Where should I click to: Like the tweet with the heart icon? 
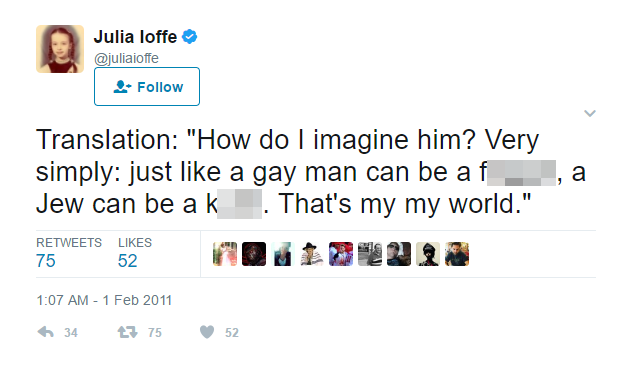click(x=207, y=332)
